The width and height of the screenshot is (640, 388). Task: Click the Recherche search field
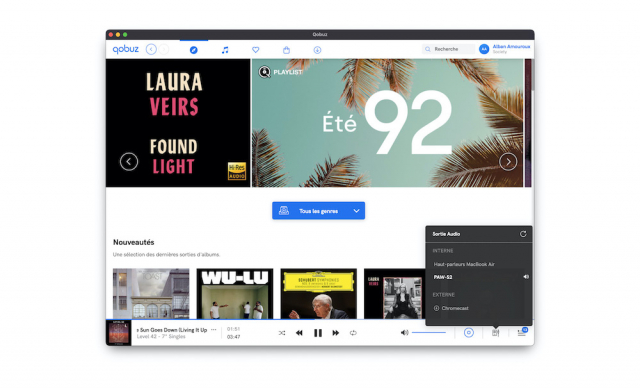(x=448, y=49)
